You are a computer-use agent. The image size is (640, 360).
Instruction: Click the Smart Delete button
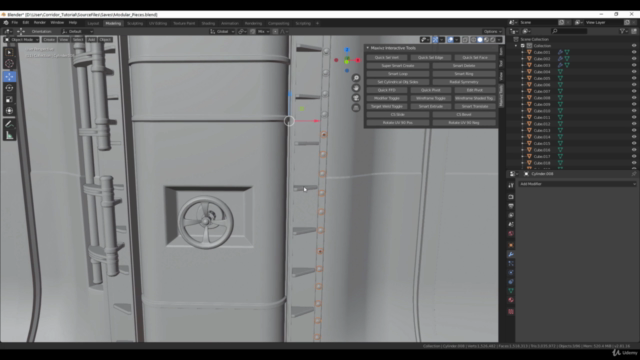[464, 66]
